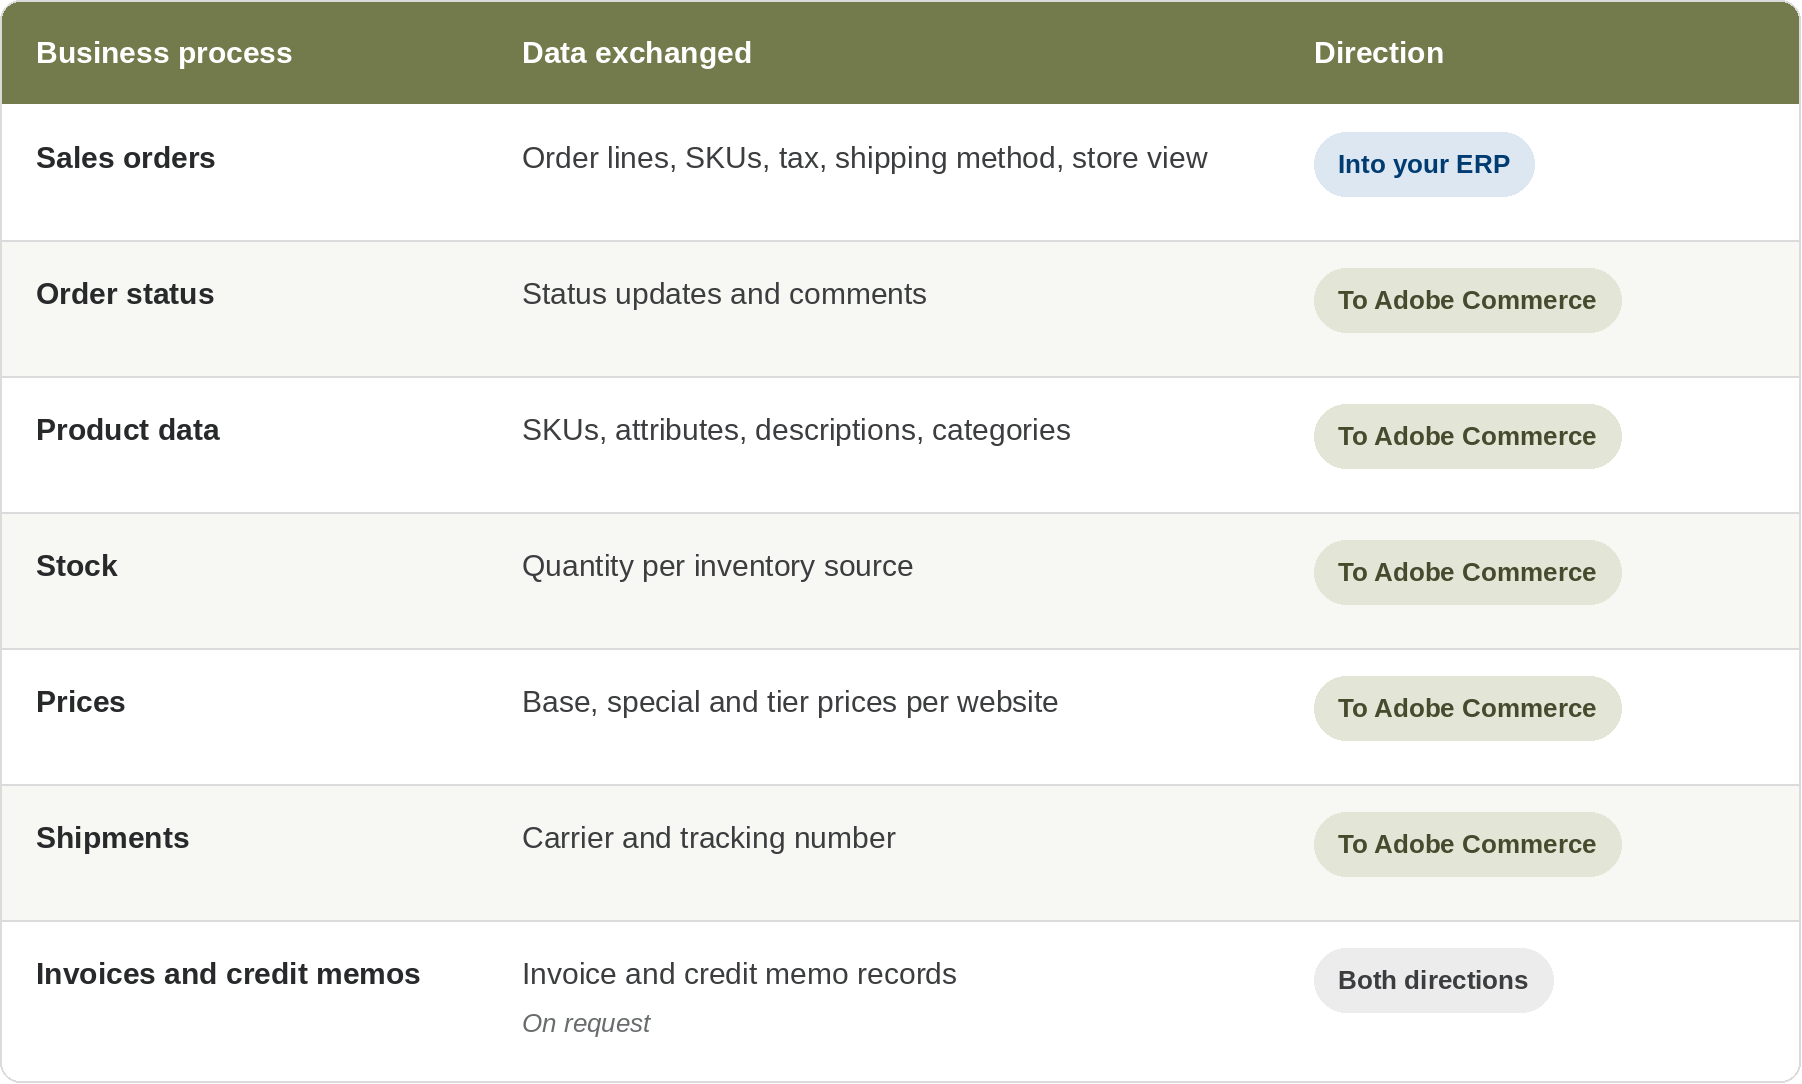Click the 'Direction' column header

(1379, 53)
